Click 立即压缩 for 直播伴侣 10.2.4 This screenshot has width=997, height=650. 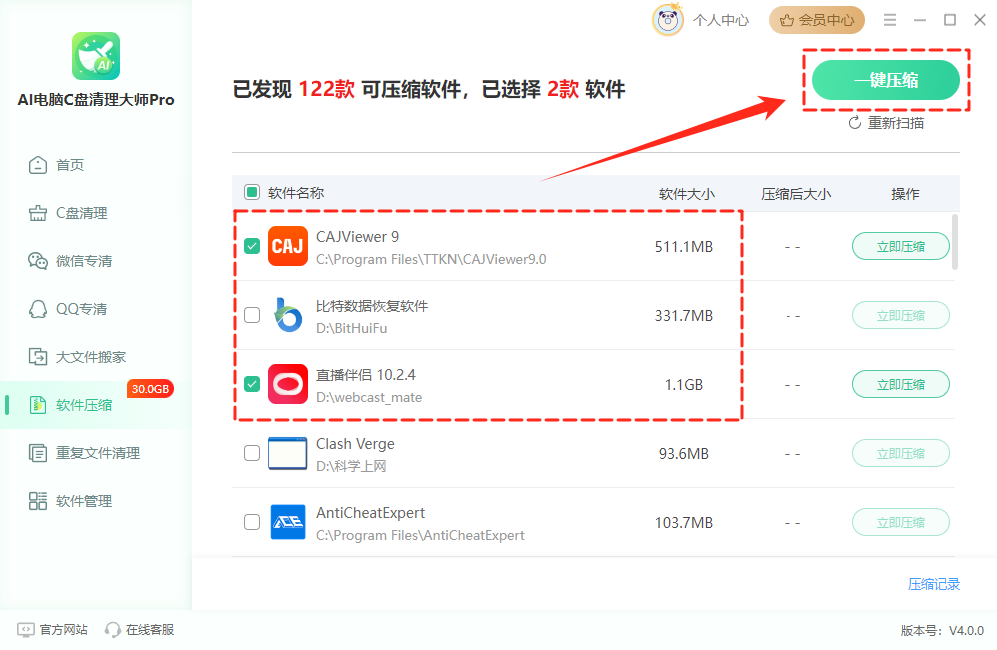(901, 385)
